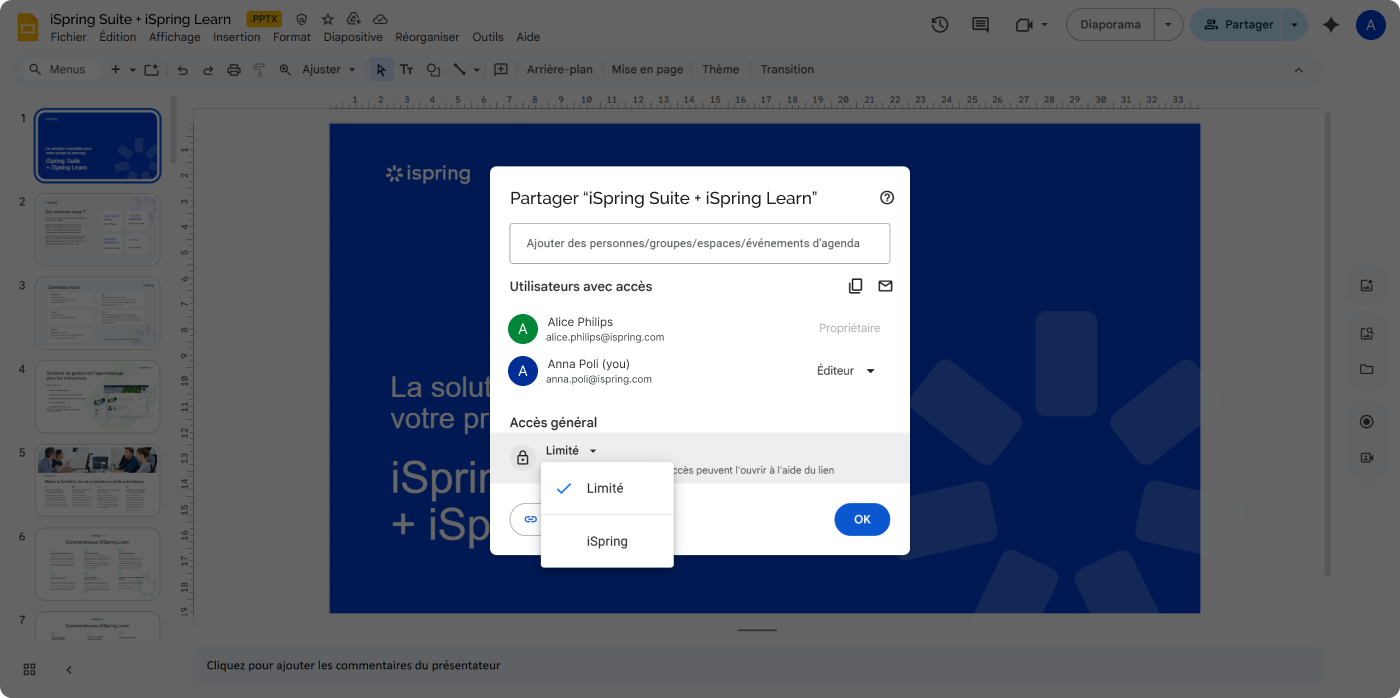
Task: Click the print icon in toolbar
Action: (234, 70)
